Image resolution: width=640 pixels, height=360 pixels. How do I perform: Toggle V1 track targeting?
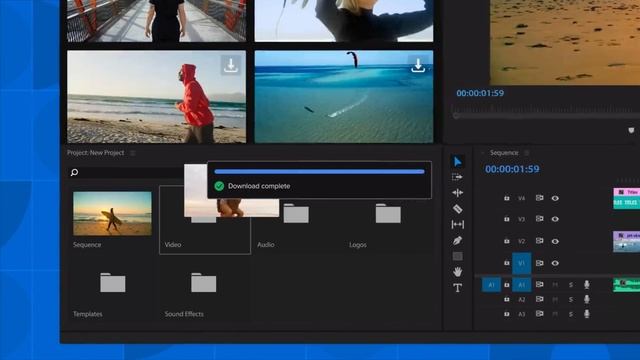(x=522, y=263)
